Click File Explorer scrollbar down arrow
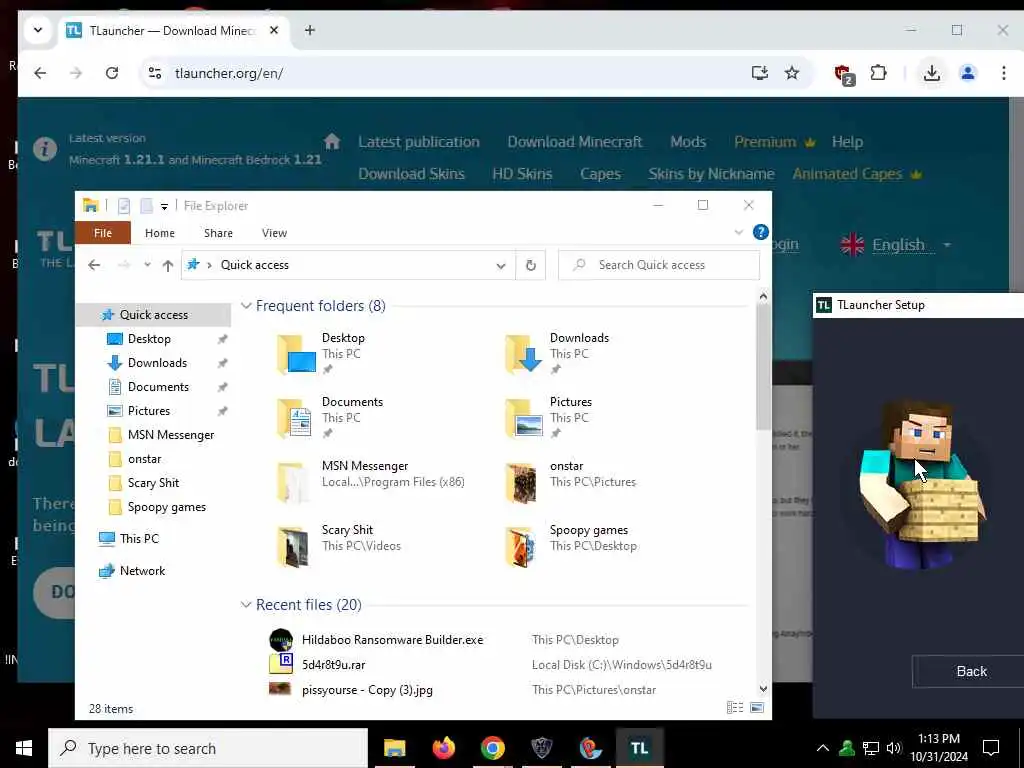 (x=763, y=688)
